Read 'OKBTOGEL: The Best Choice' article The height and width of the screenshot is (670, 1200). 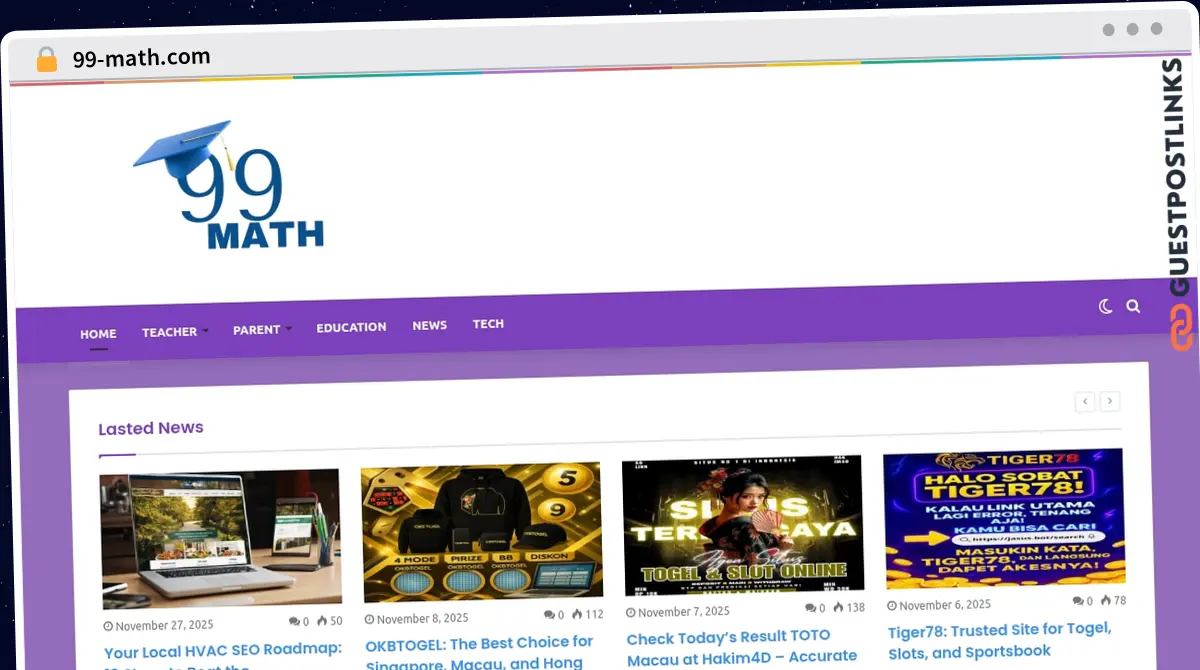479,653
